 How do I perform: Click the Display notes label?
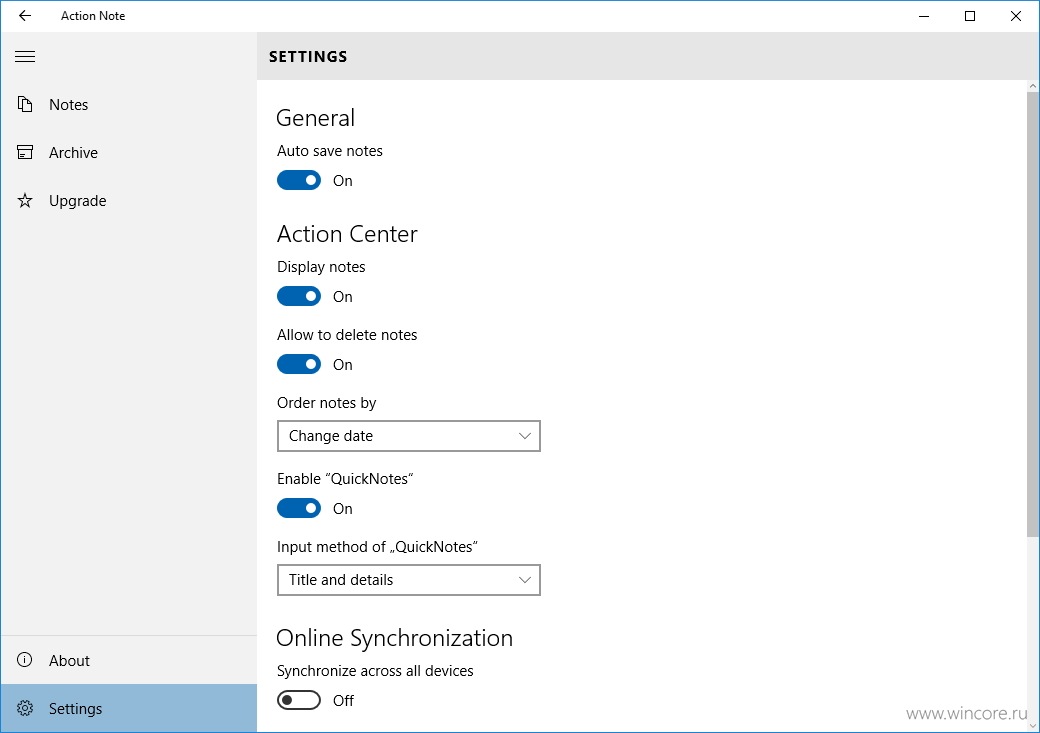[321, 267]
